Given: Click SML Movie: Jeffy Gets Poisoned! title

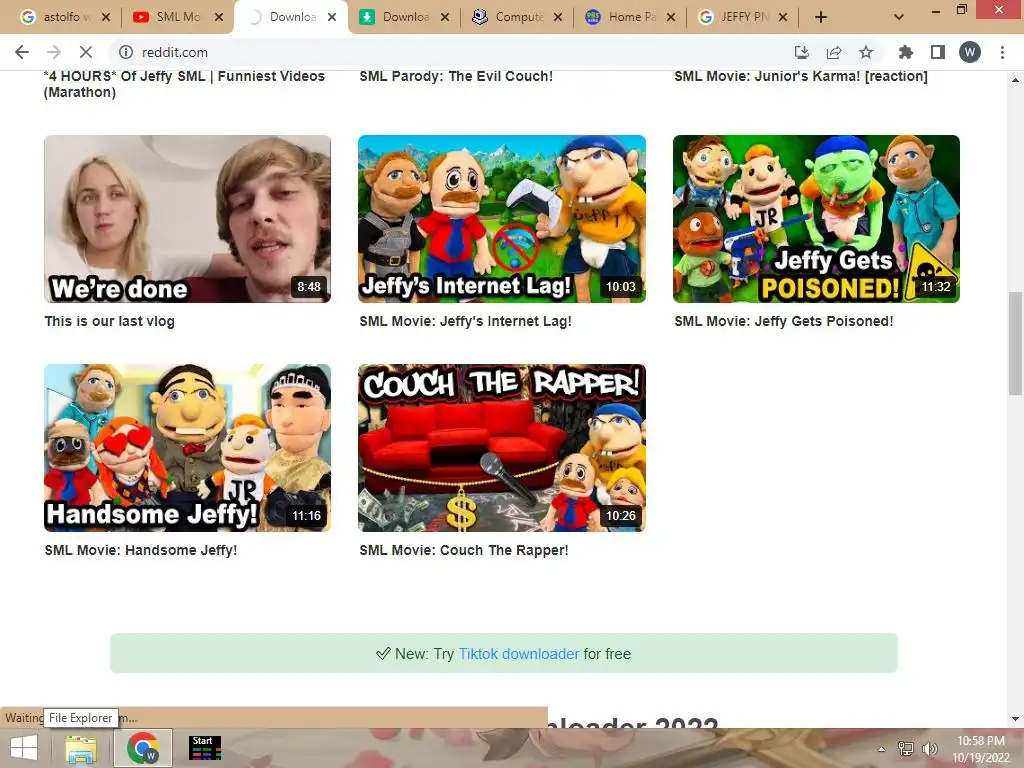Looking at the screenshot, I should point(784,321).
